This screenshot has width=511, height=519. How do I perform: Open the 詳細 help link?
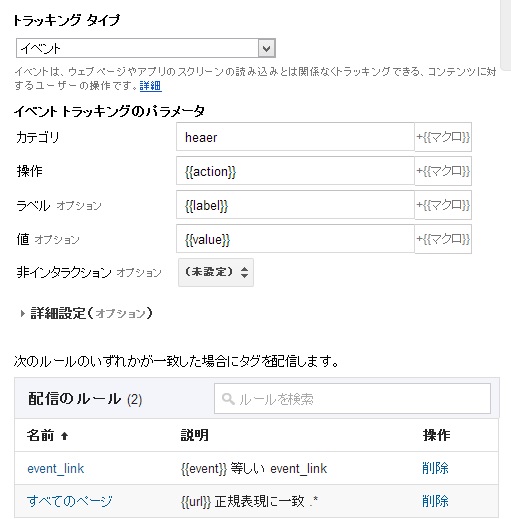click(150, 86)
